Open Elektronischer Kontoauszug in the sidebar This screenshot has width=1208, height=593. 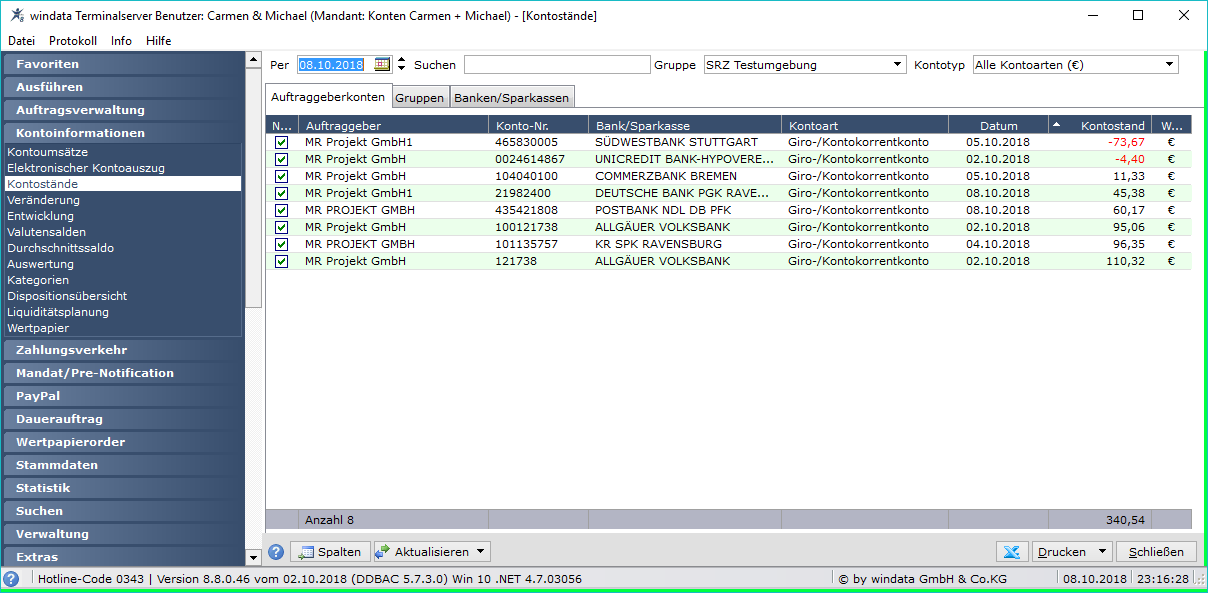pos(86,168)
